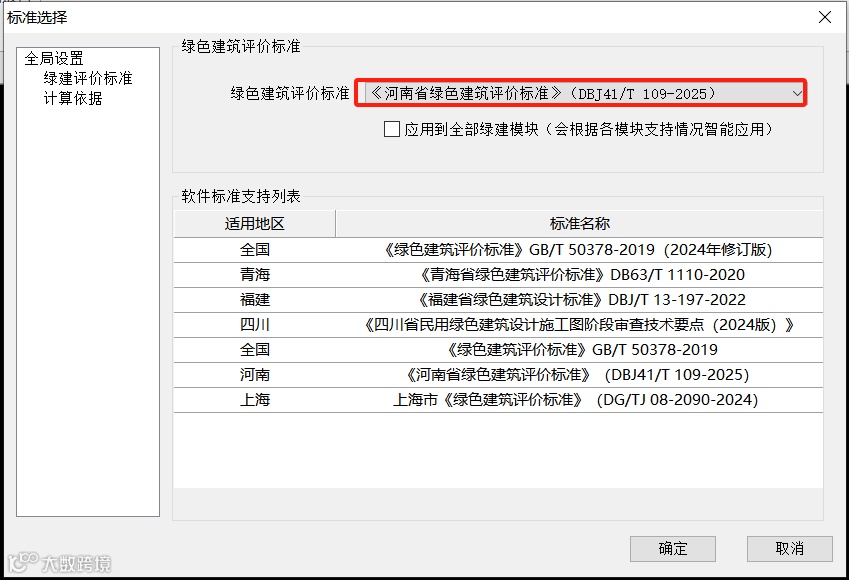Open the standard selection combo box arrow

point(797,92)
